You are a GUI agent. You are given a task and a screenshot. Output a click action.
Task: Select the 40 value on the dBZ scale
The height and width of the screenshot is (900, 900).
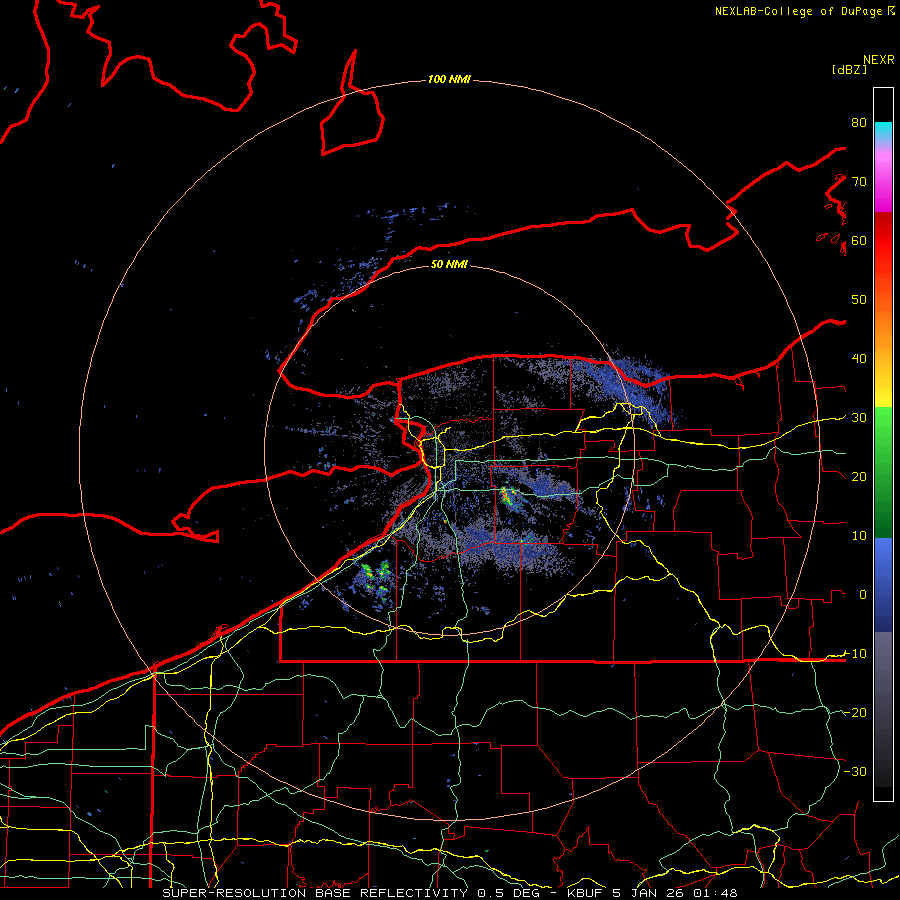[859, 359]
